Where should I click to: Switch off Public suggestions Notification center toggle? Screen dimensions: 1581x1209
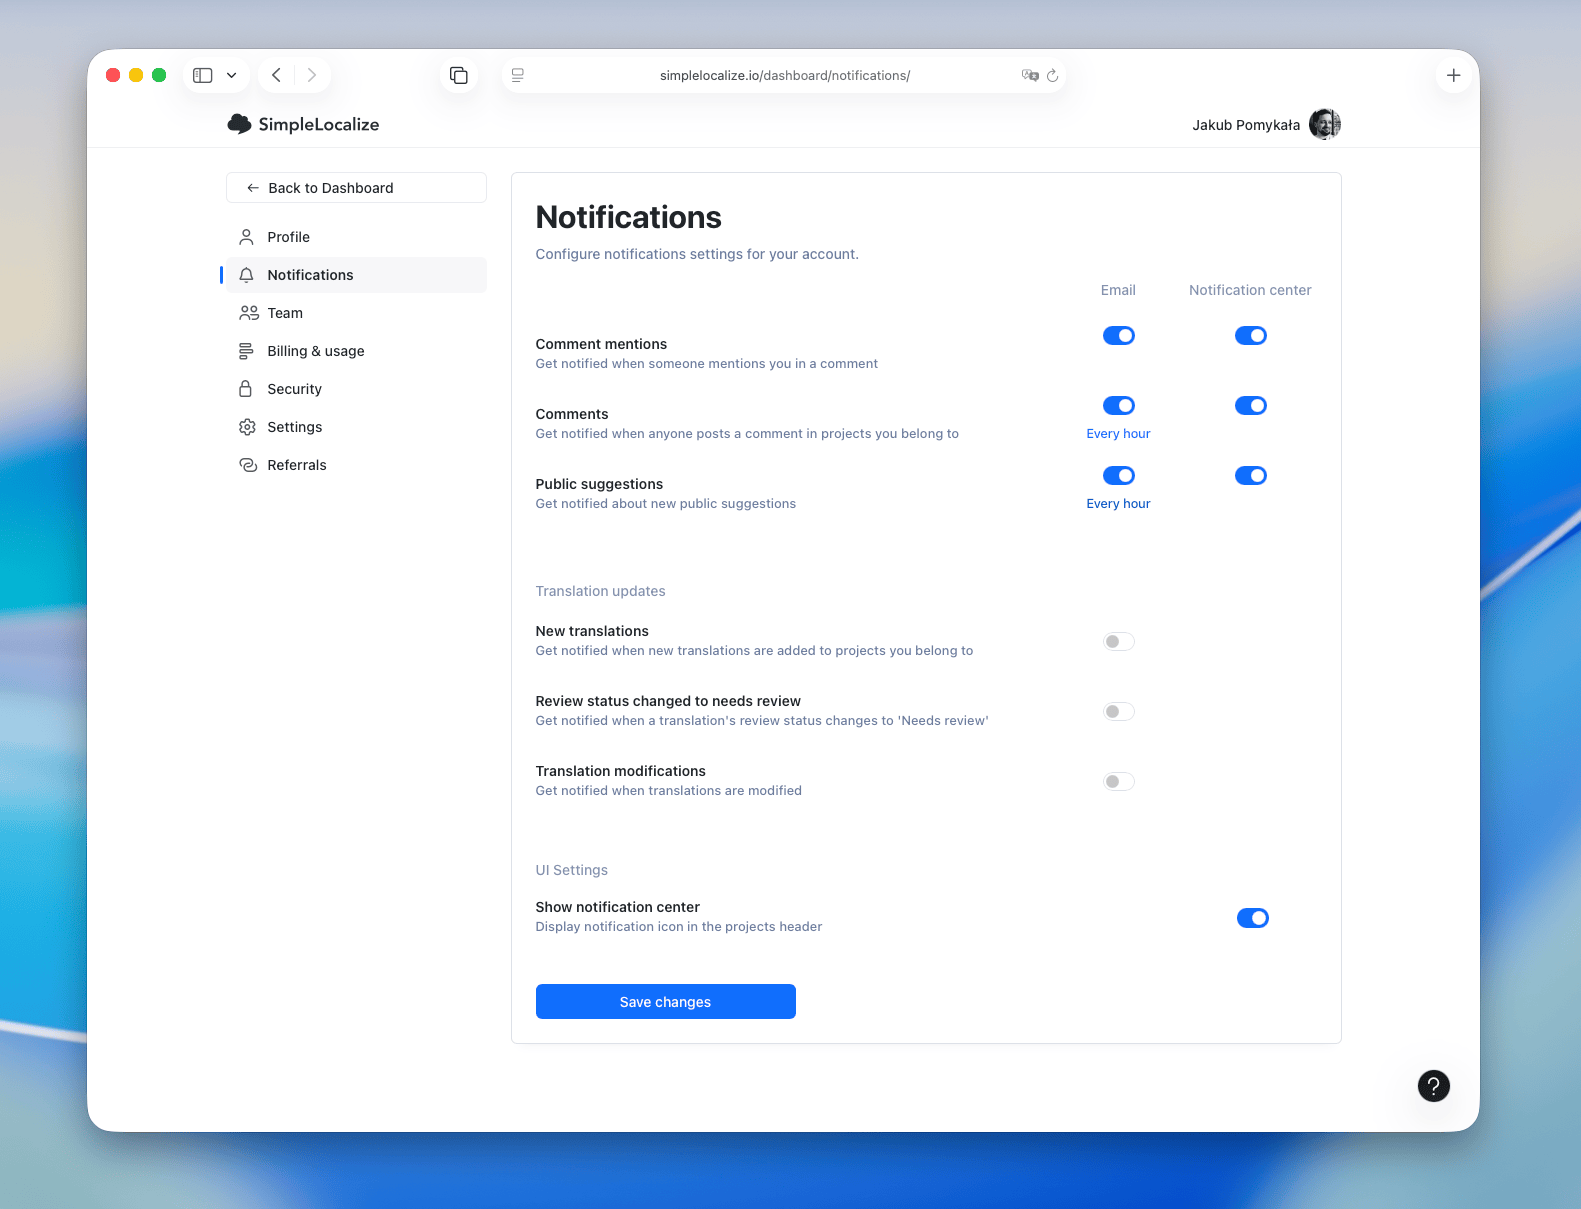pos(1251,476)
